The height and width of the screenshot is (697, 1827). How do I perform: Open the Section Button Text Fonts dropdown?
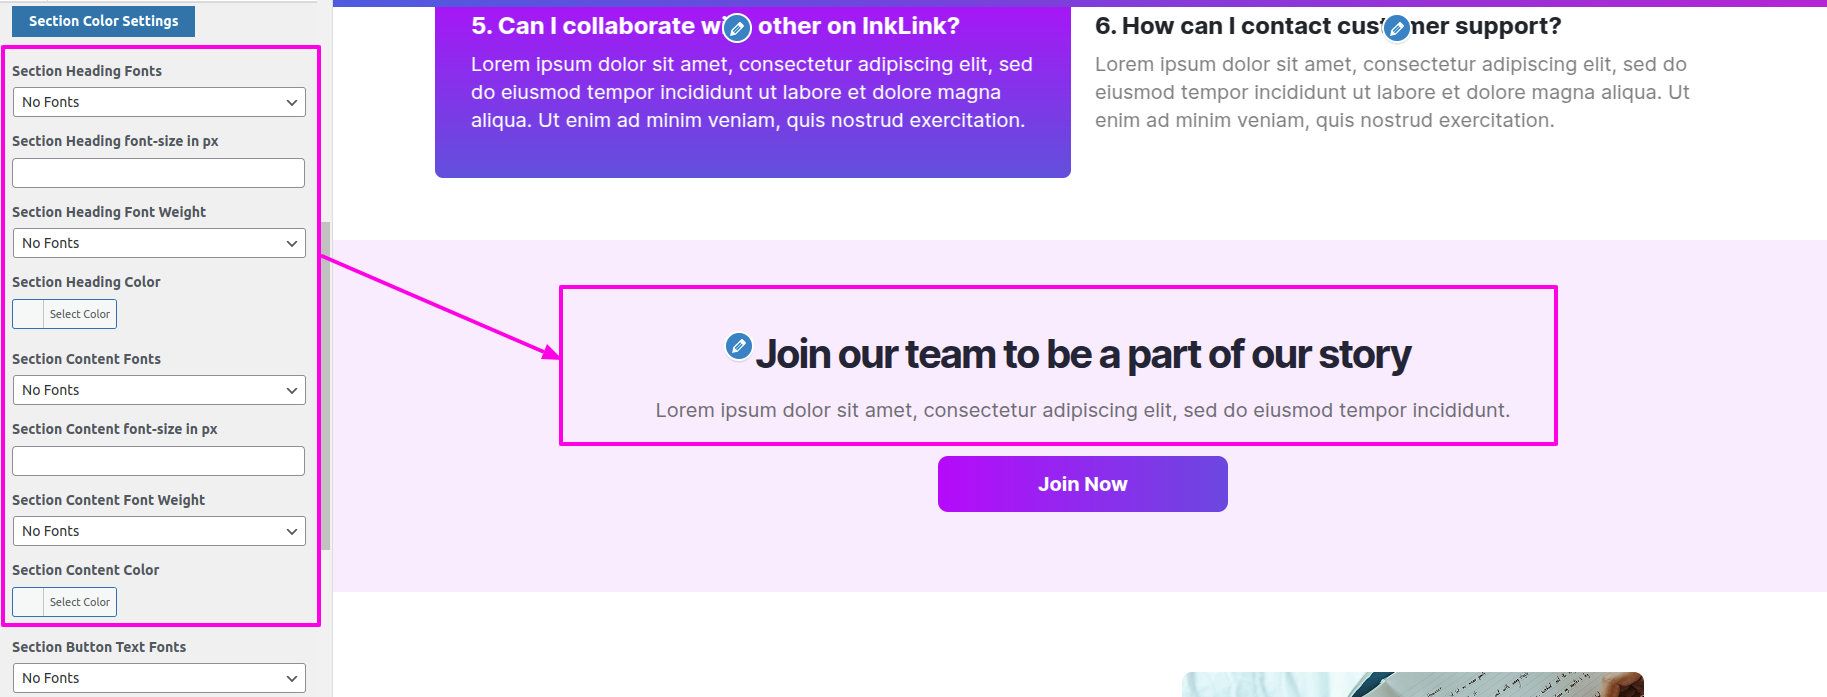point(159,678)
